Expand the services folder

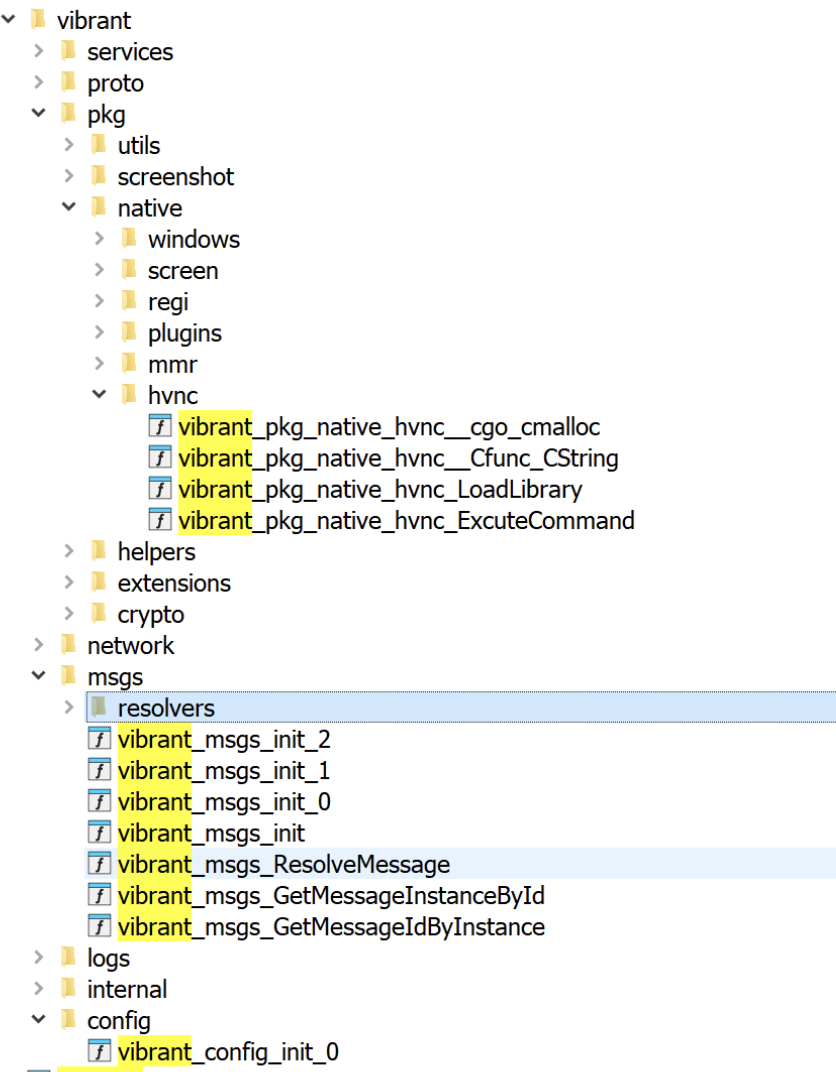[x=37, y=51]
